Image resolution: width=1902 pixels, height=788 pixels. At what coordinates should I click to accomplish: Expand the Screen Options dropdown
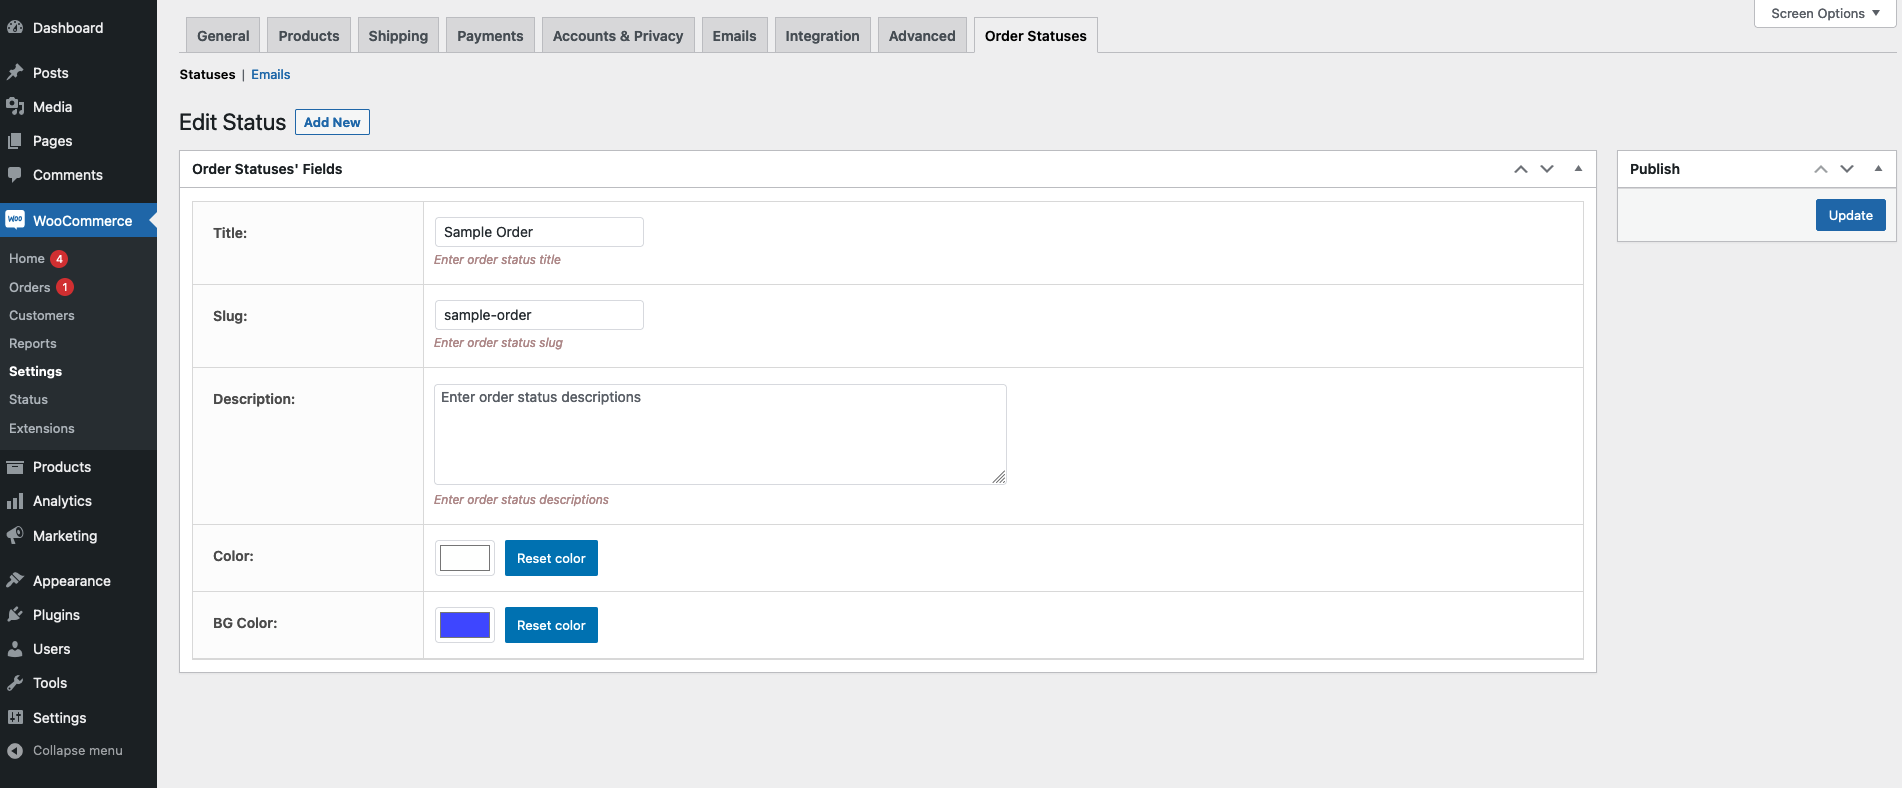1825,13
